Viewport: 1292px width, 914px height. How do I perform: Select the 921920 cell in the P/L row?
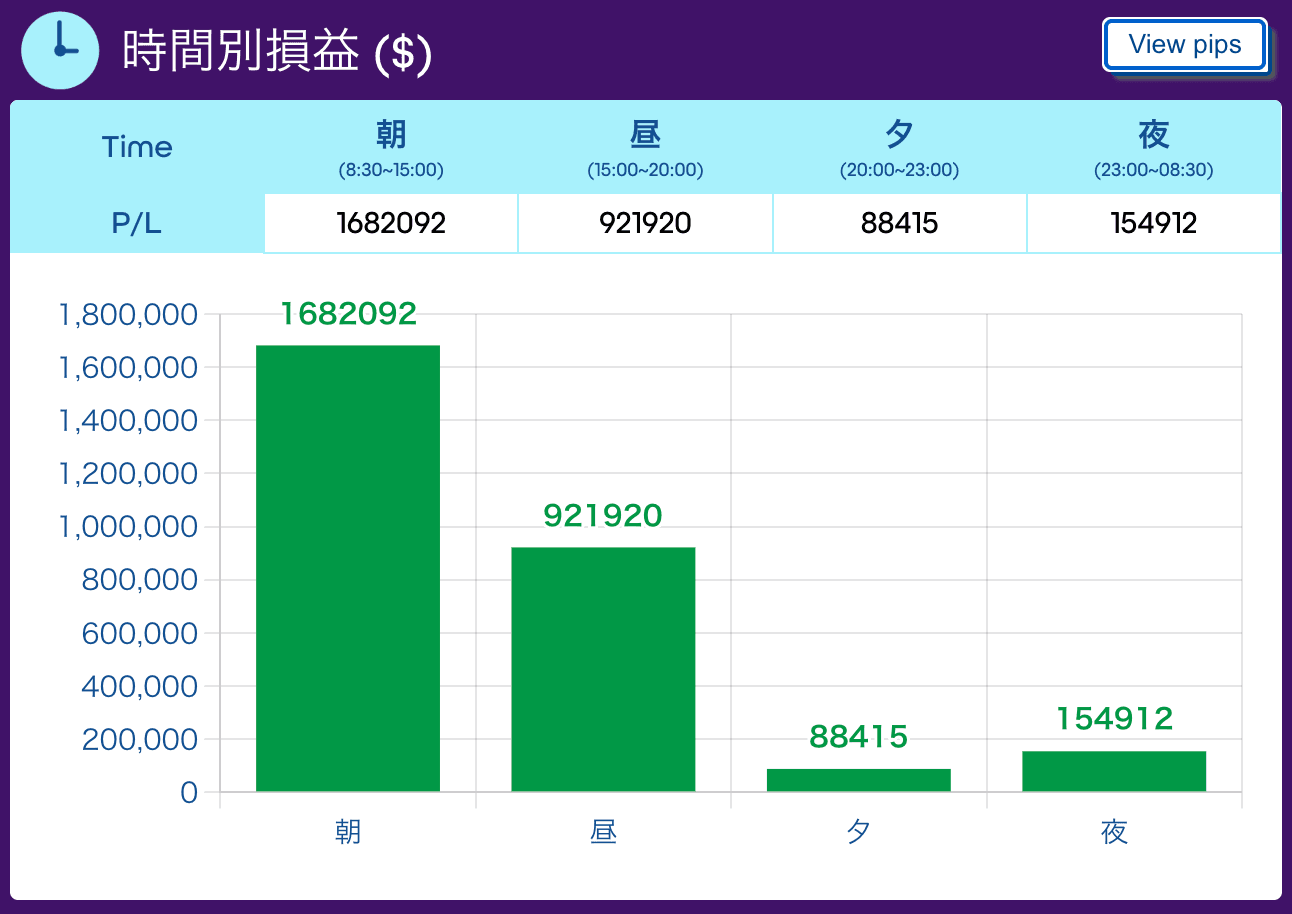pos(645,223)
